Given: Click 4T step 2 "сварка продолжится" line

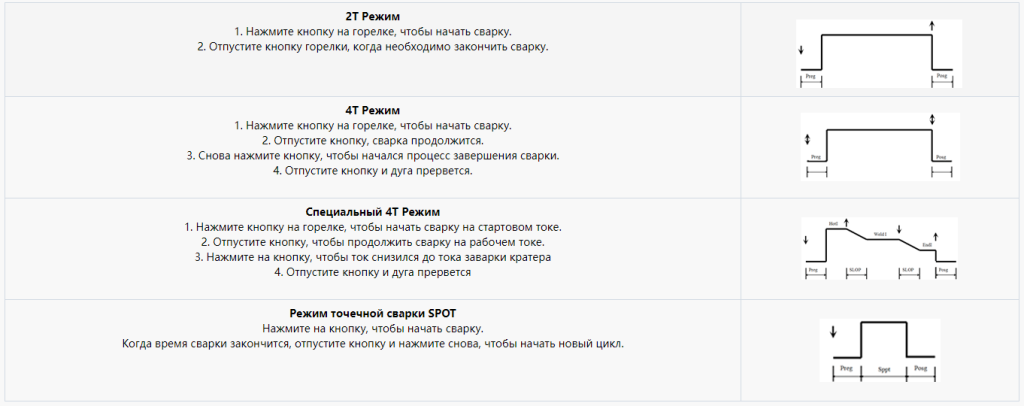Looking at the screenshot, I should point(373,140).
